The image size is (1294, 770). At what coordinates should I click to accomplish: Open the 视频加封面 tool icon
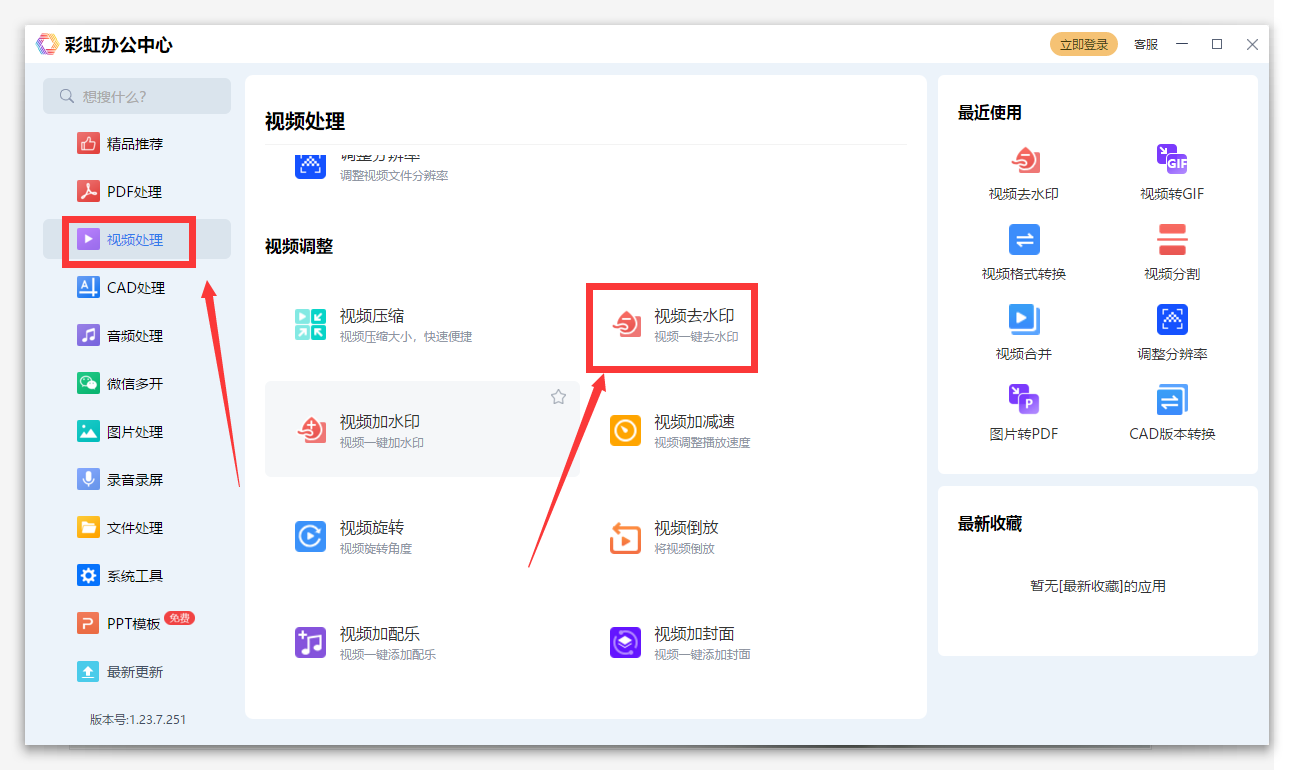pyautogui.click(x=625, y=643)
